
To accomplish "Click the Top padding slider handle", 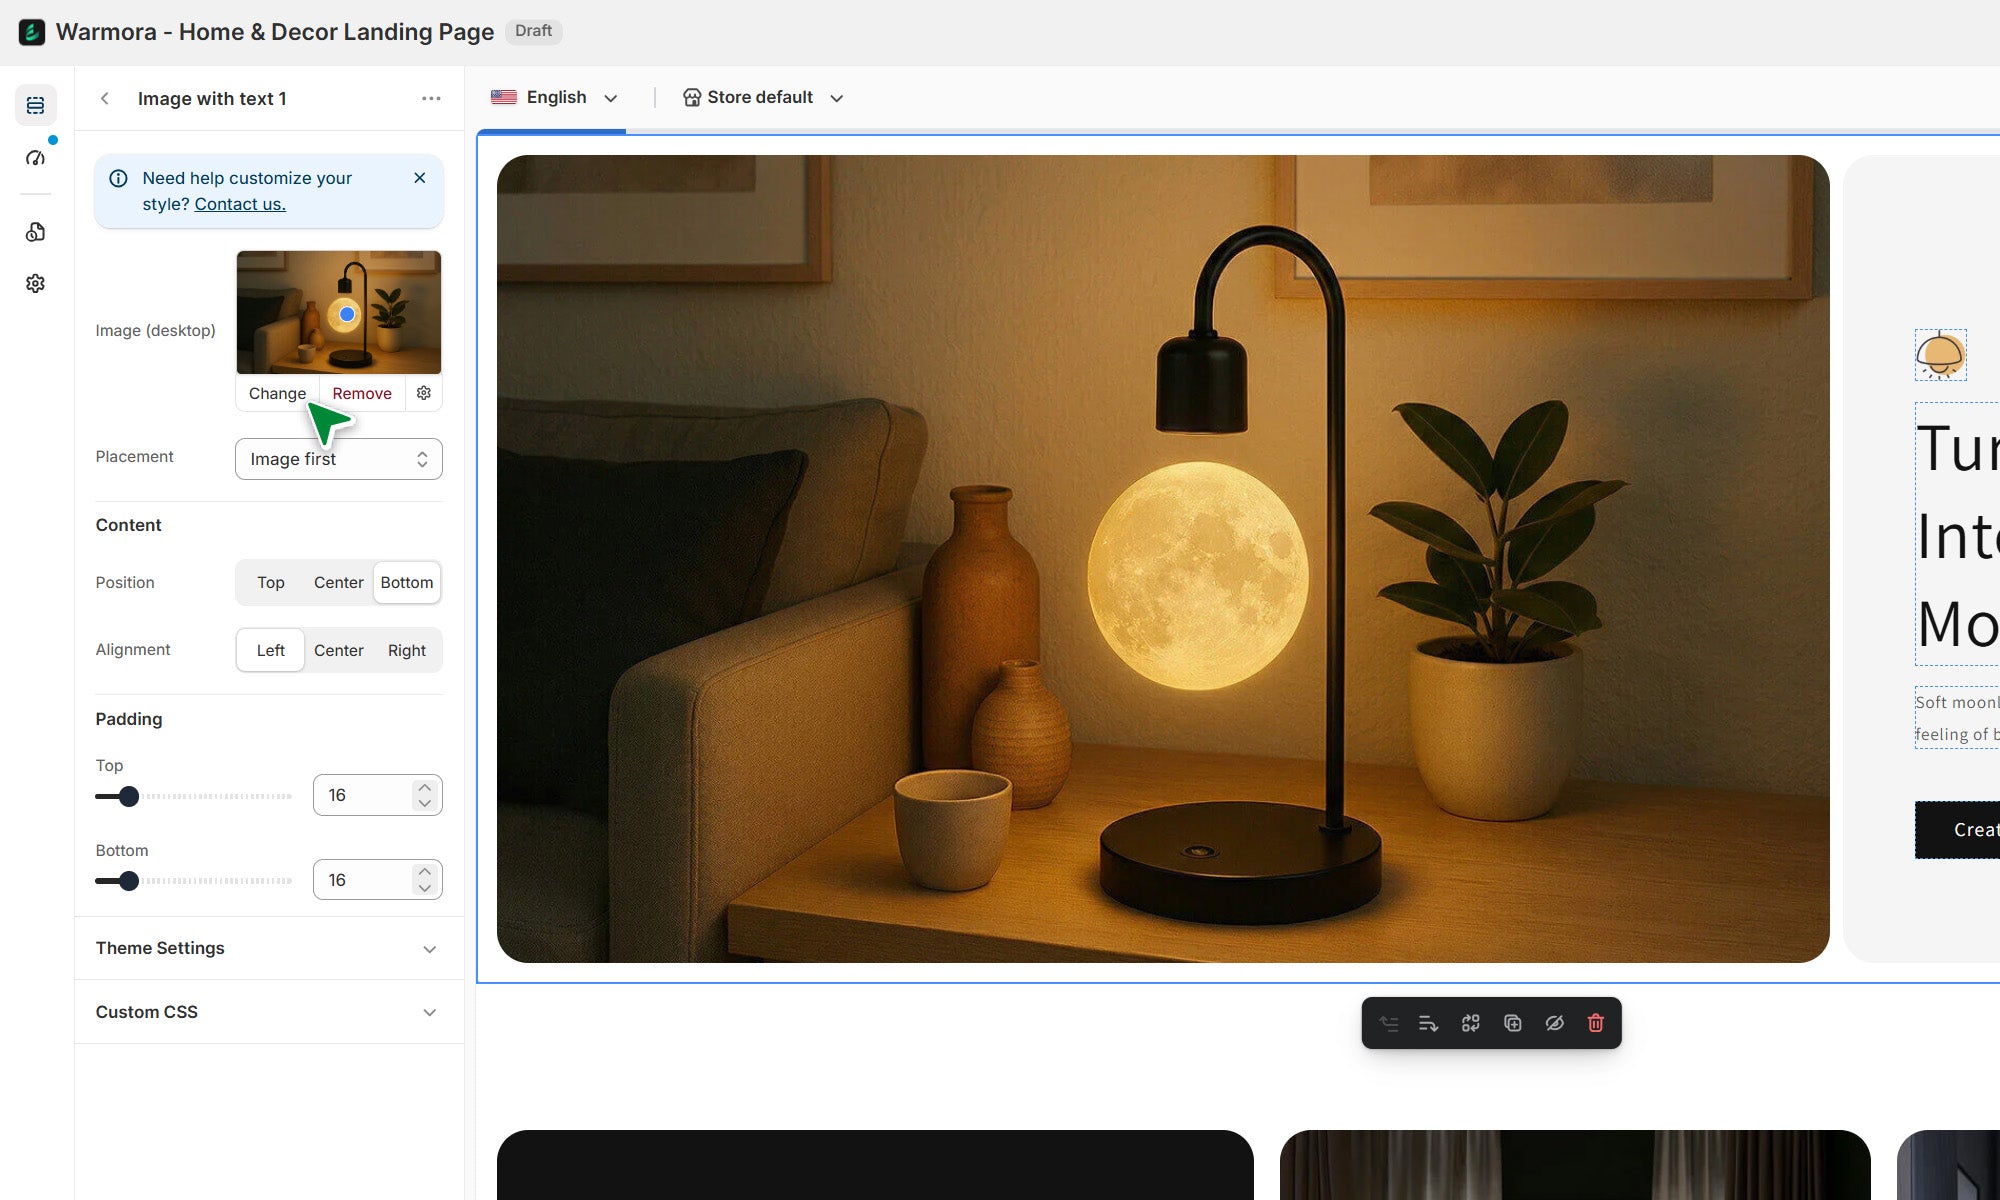I will [x=129, y=796].
